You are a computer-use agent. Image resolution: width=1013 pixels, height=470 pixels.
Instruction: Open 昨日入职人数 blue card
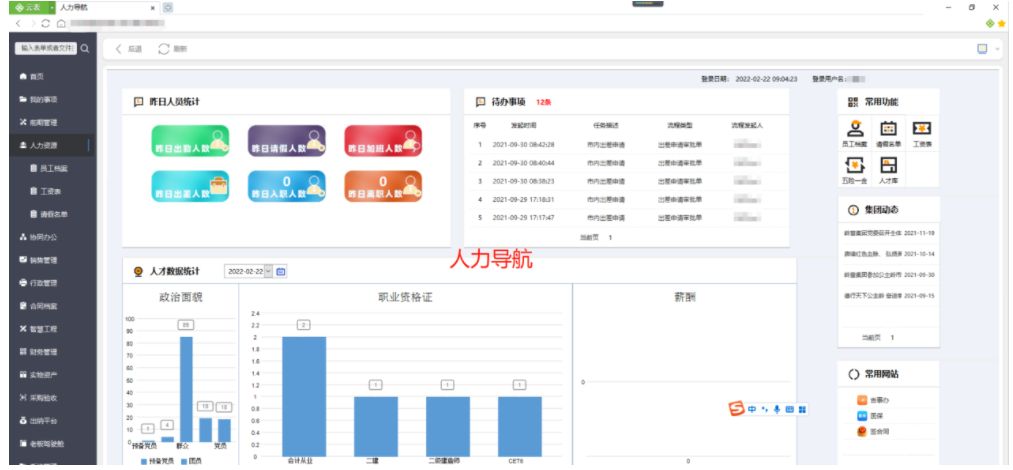287,186
